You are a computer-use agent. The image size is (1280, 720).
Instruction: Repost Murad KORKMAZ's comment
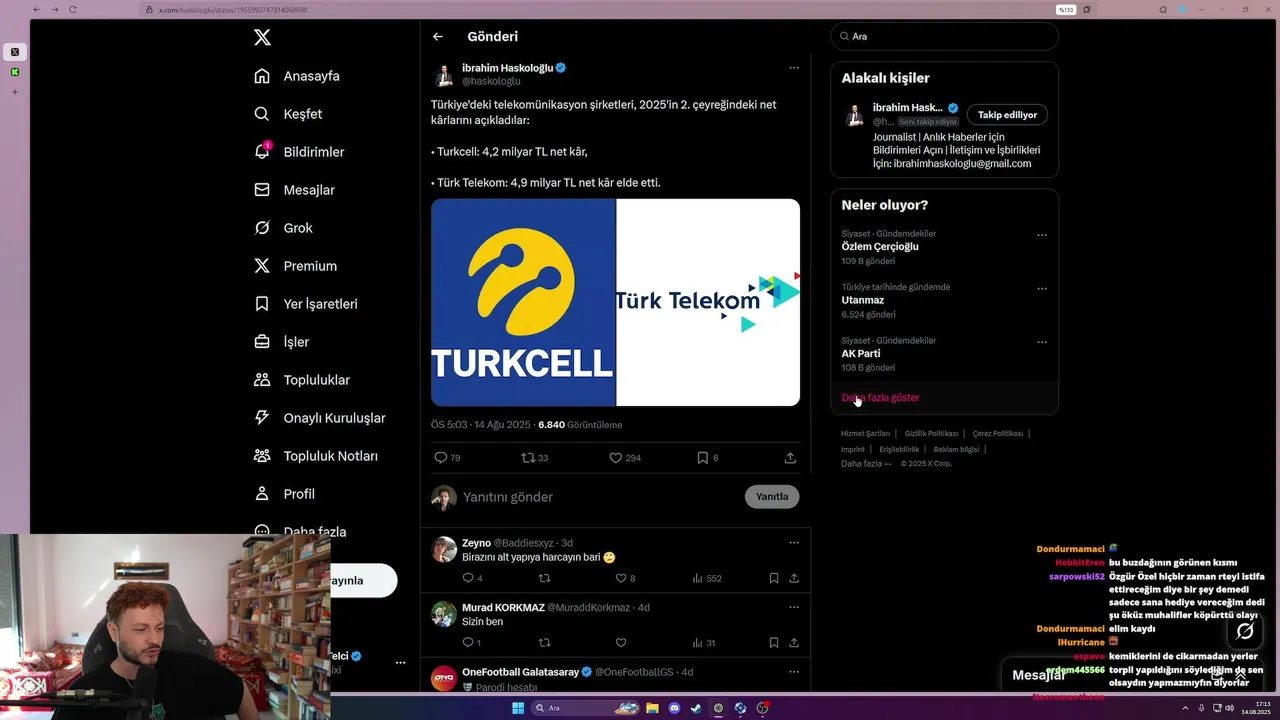point(545,643)
